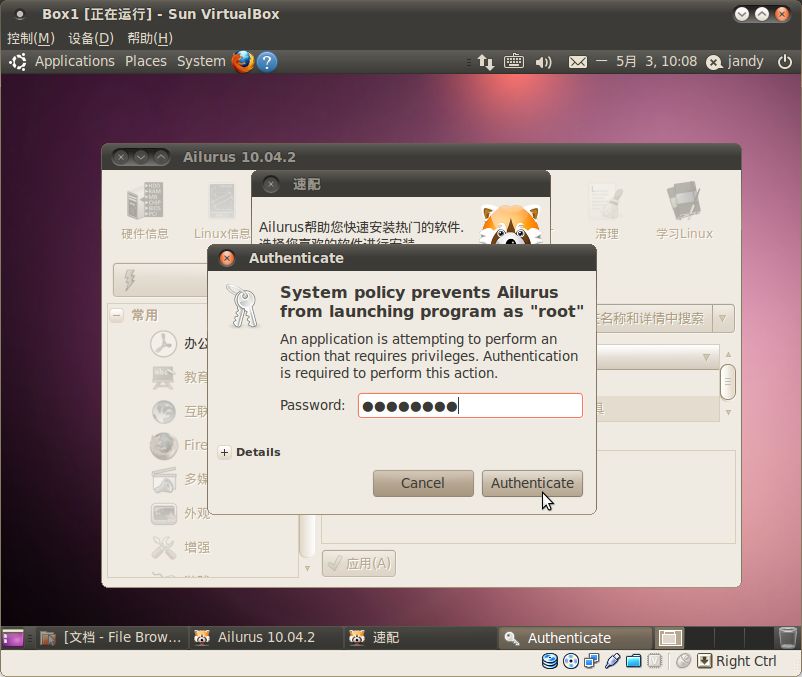The image size is (802, 677).
Task: Open the 控制(M) VirtualBox menu
Action: click(x=31, y=38)
